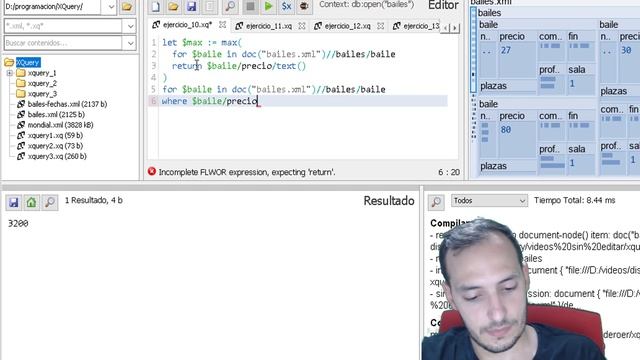Click the bailes root node in map

[x=489, y=13]
